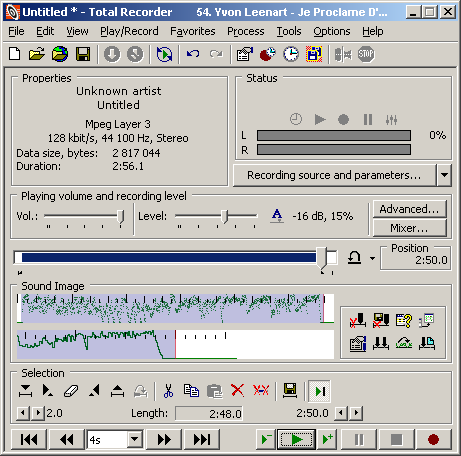This screenshot has height=456, width=461.
Task: Click the eraser clear-selection icon
Action: coord(71,391)
